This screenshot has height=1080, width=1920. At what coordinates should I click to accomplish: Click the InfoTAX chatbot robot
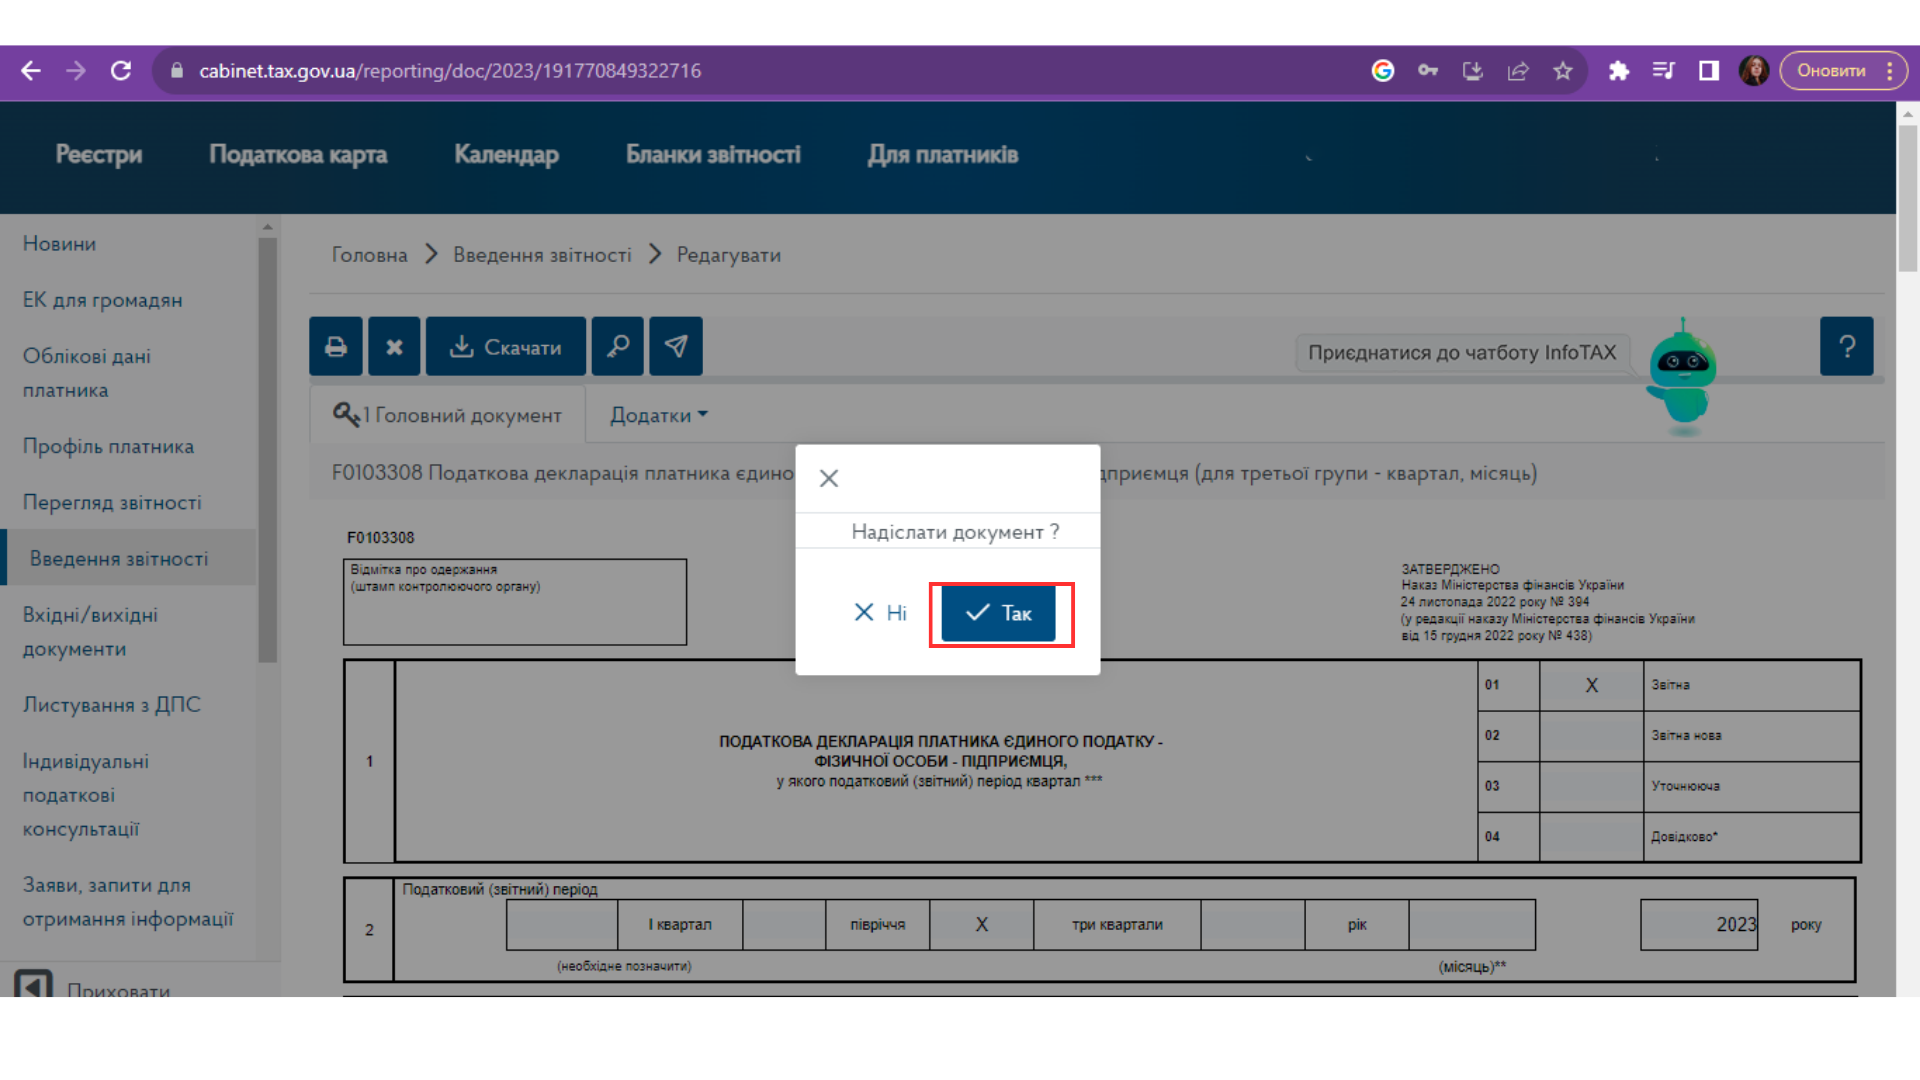tap(1682, 376)
